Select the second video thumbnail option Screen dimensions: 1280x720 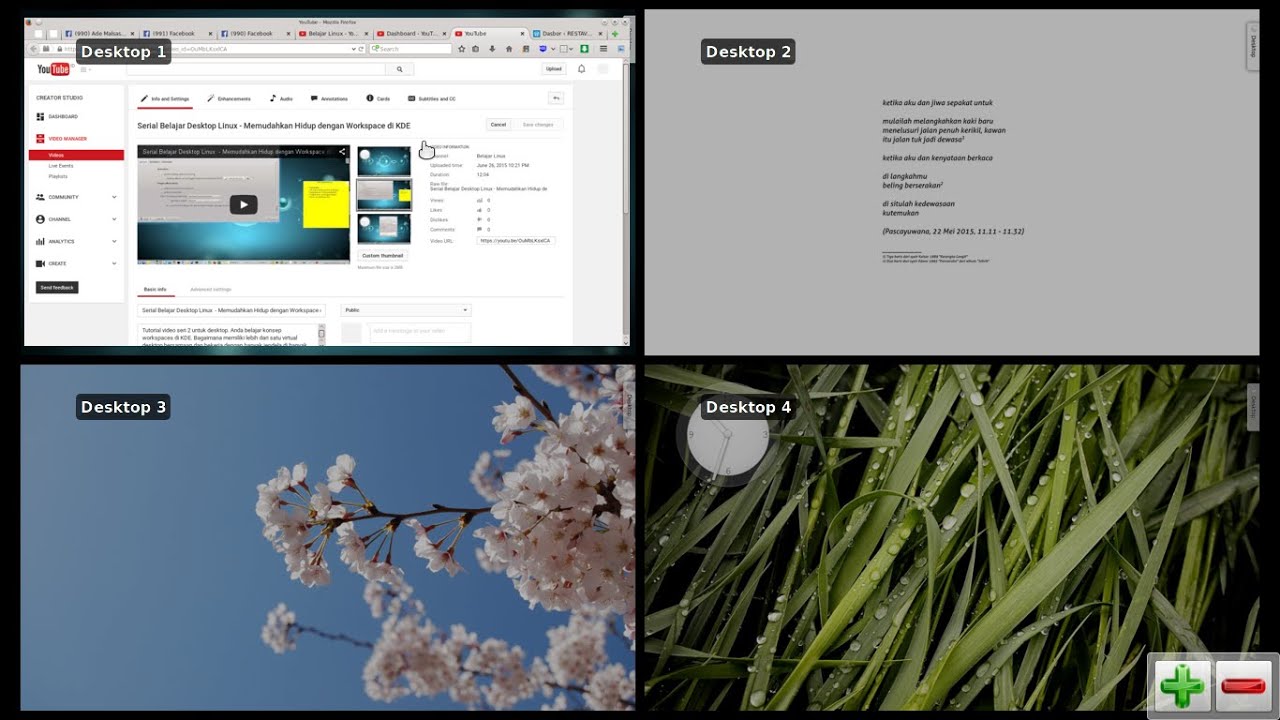[384, 195]
